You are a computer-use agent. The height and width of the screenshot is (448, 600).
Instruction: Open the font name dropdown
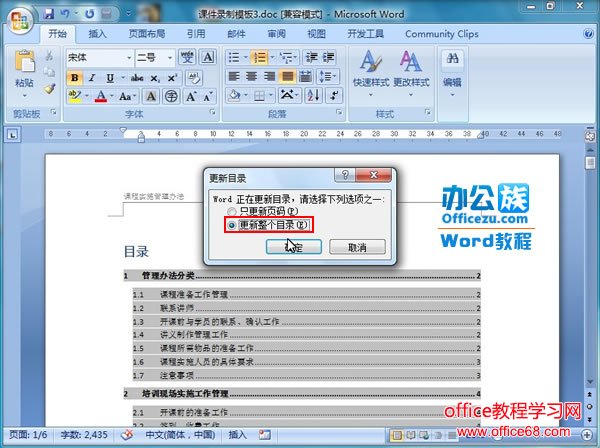(129, 58)
